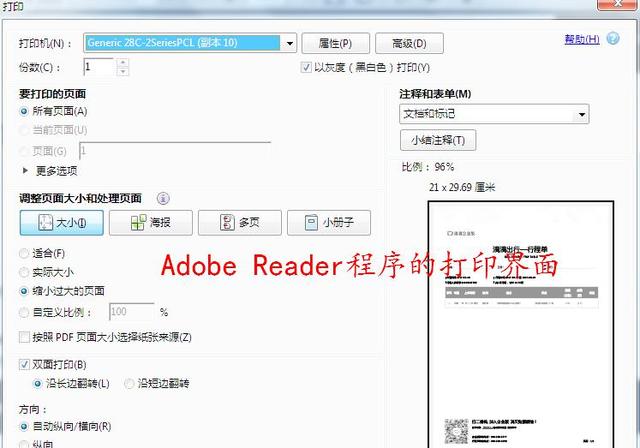Select the 适合(F) fit option
The image size is (640, 448).
coord(24,253)
